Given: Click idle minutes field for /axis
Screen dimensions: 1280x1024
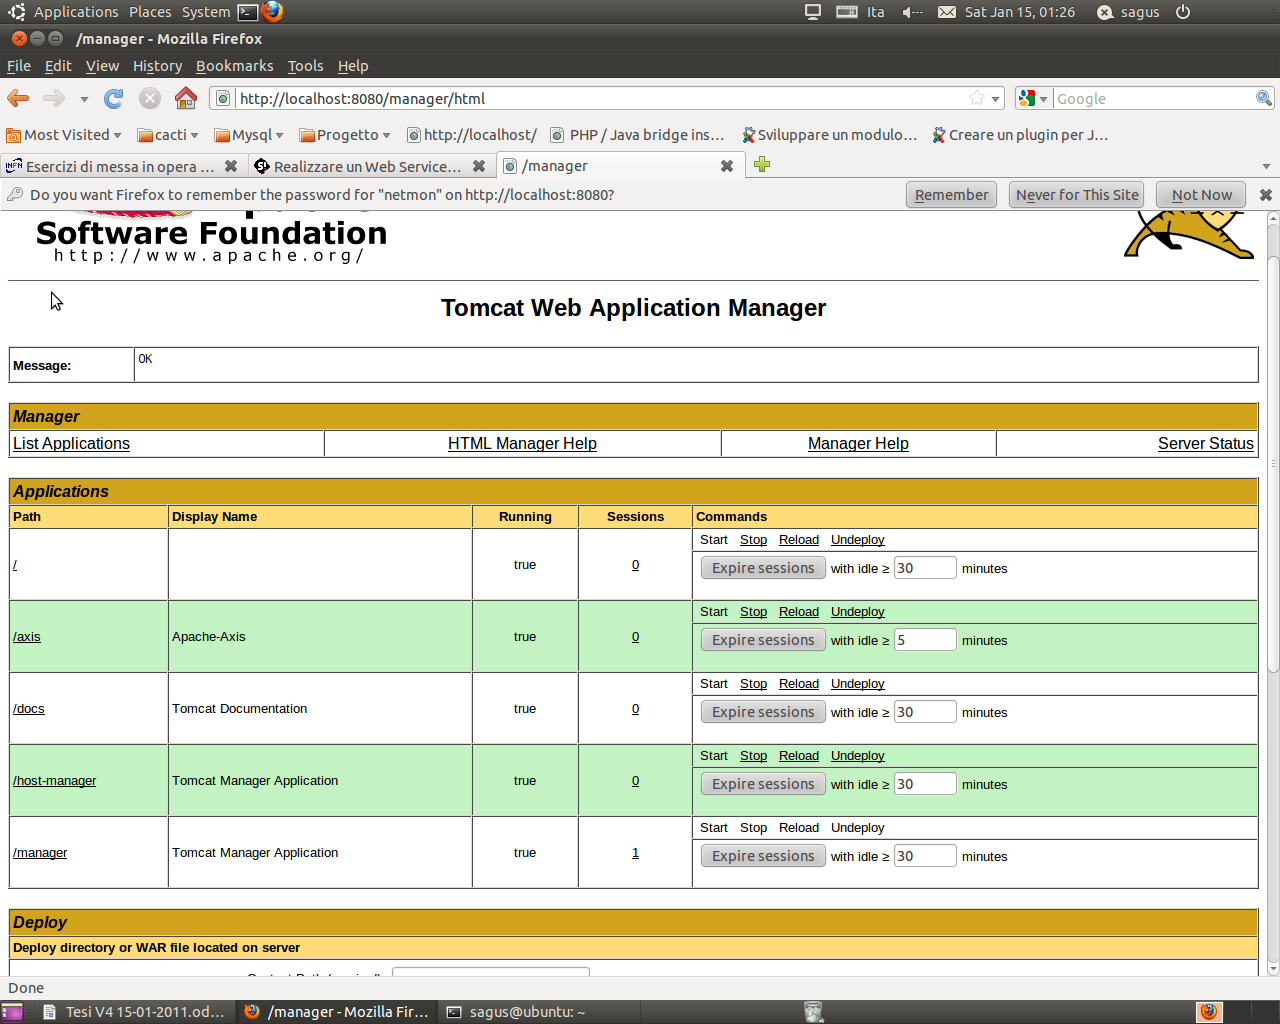Looking at the screenshot, I should pyautogui.click(x=925, y=640).
